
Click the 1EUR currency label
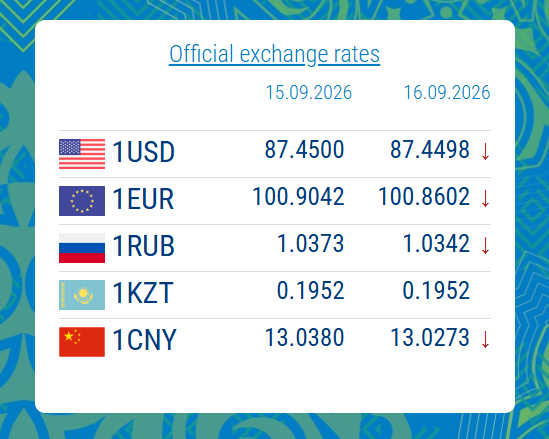coord(143,199)
